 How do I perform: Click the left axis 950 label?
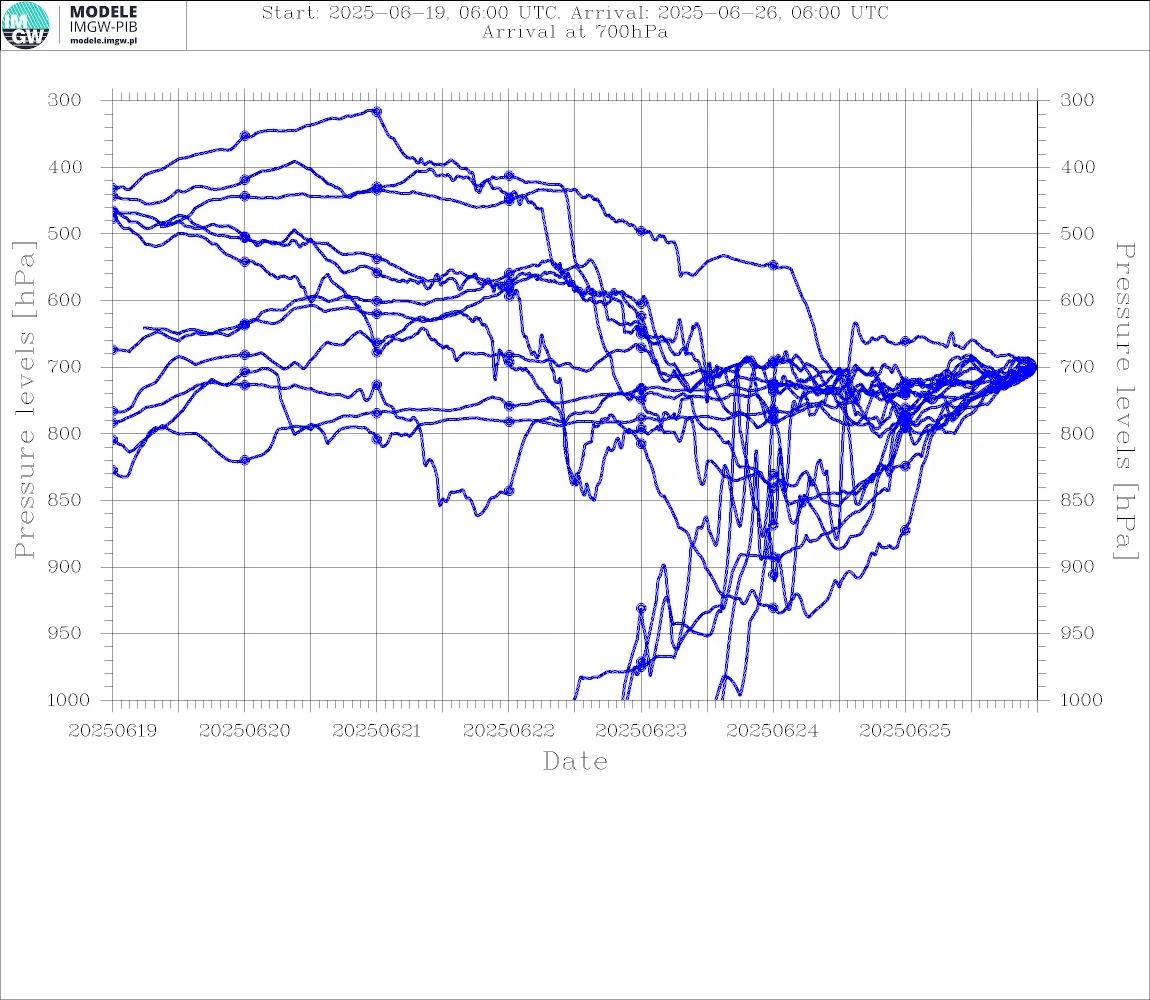[64, 633]
